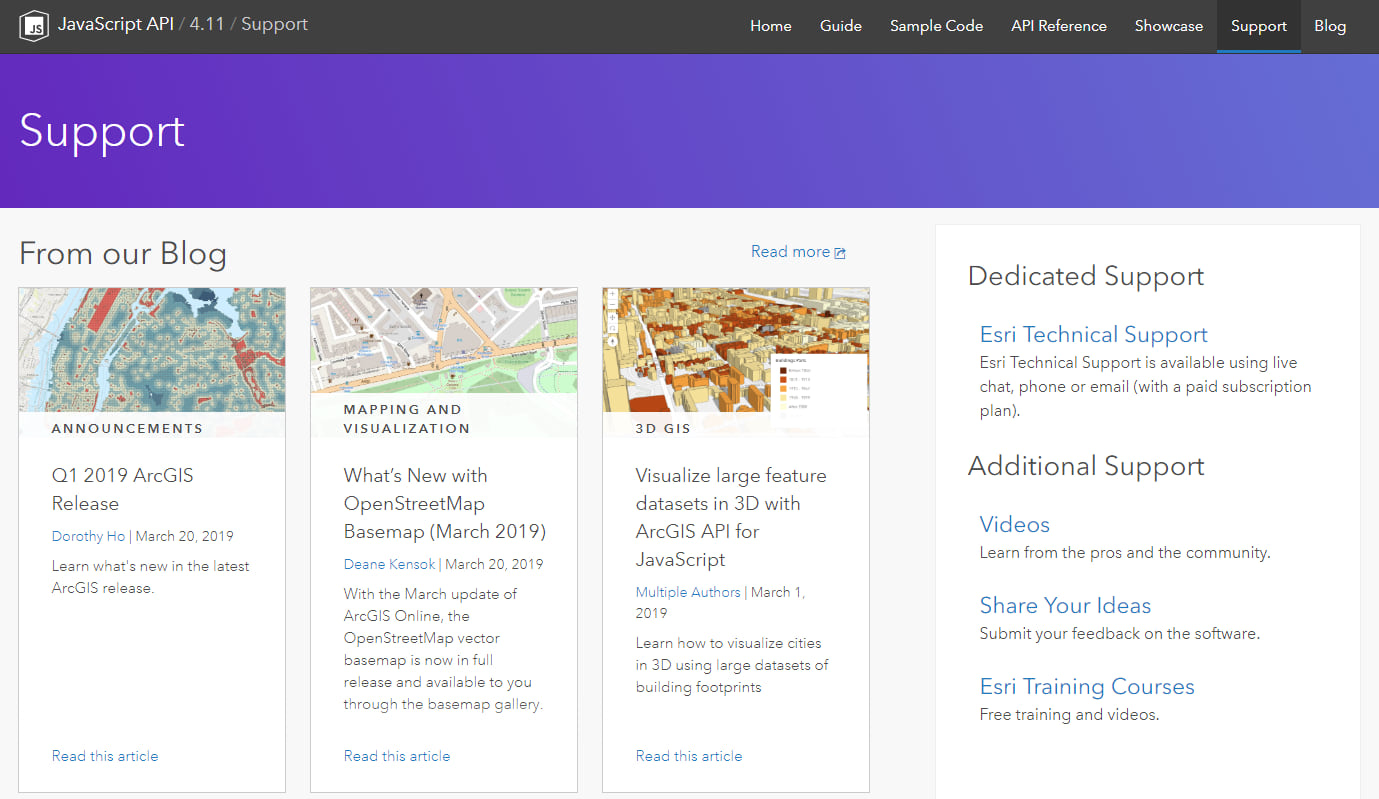Click the Dedicated Support heading
This screenshot has height=799, width=1379.
tap(1086, 277)
